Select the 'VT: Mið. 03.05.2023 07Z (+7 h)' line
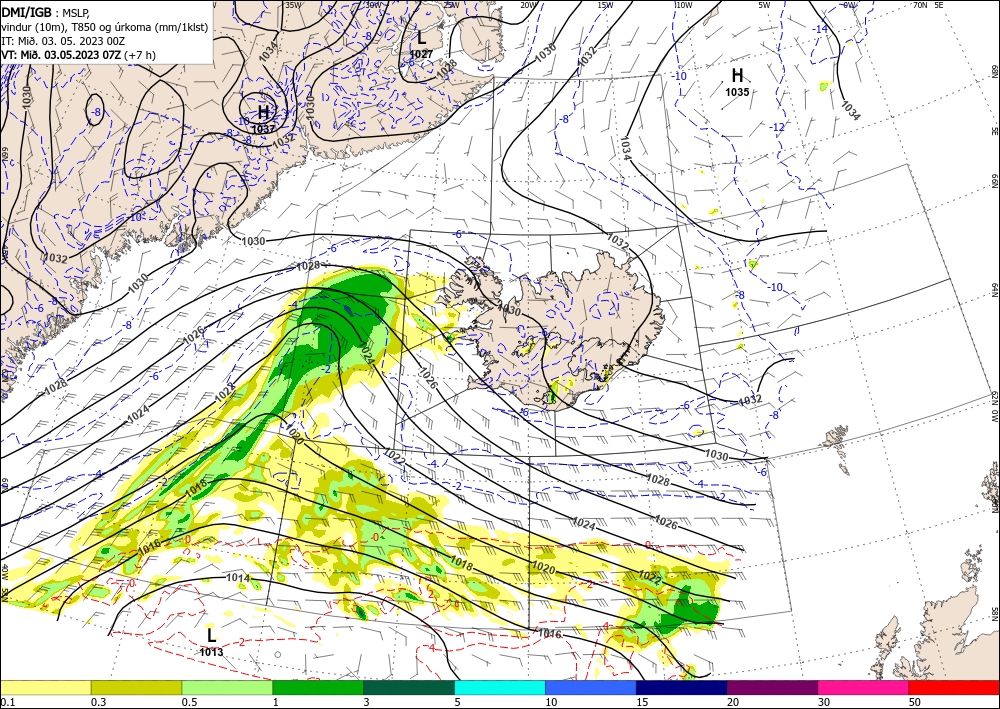Viewport: 1000px width, 709px height. coord(80,55)
